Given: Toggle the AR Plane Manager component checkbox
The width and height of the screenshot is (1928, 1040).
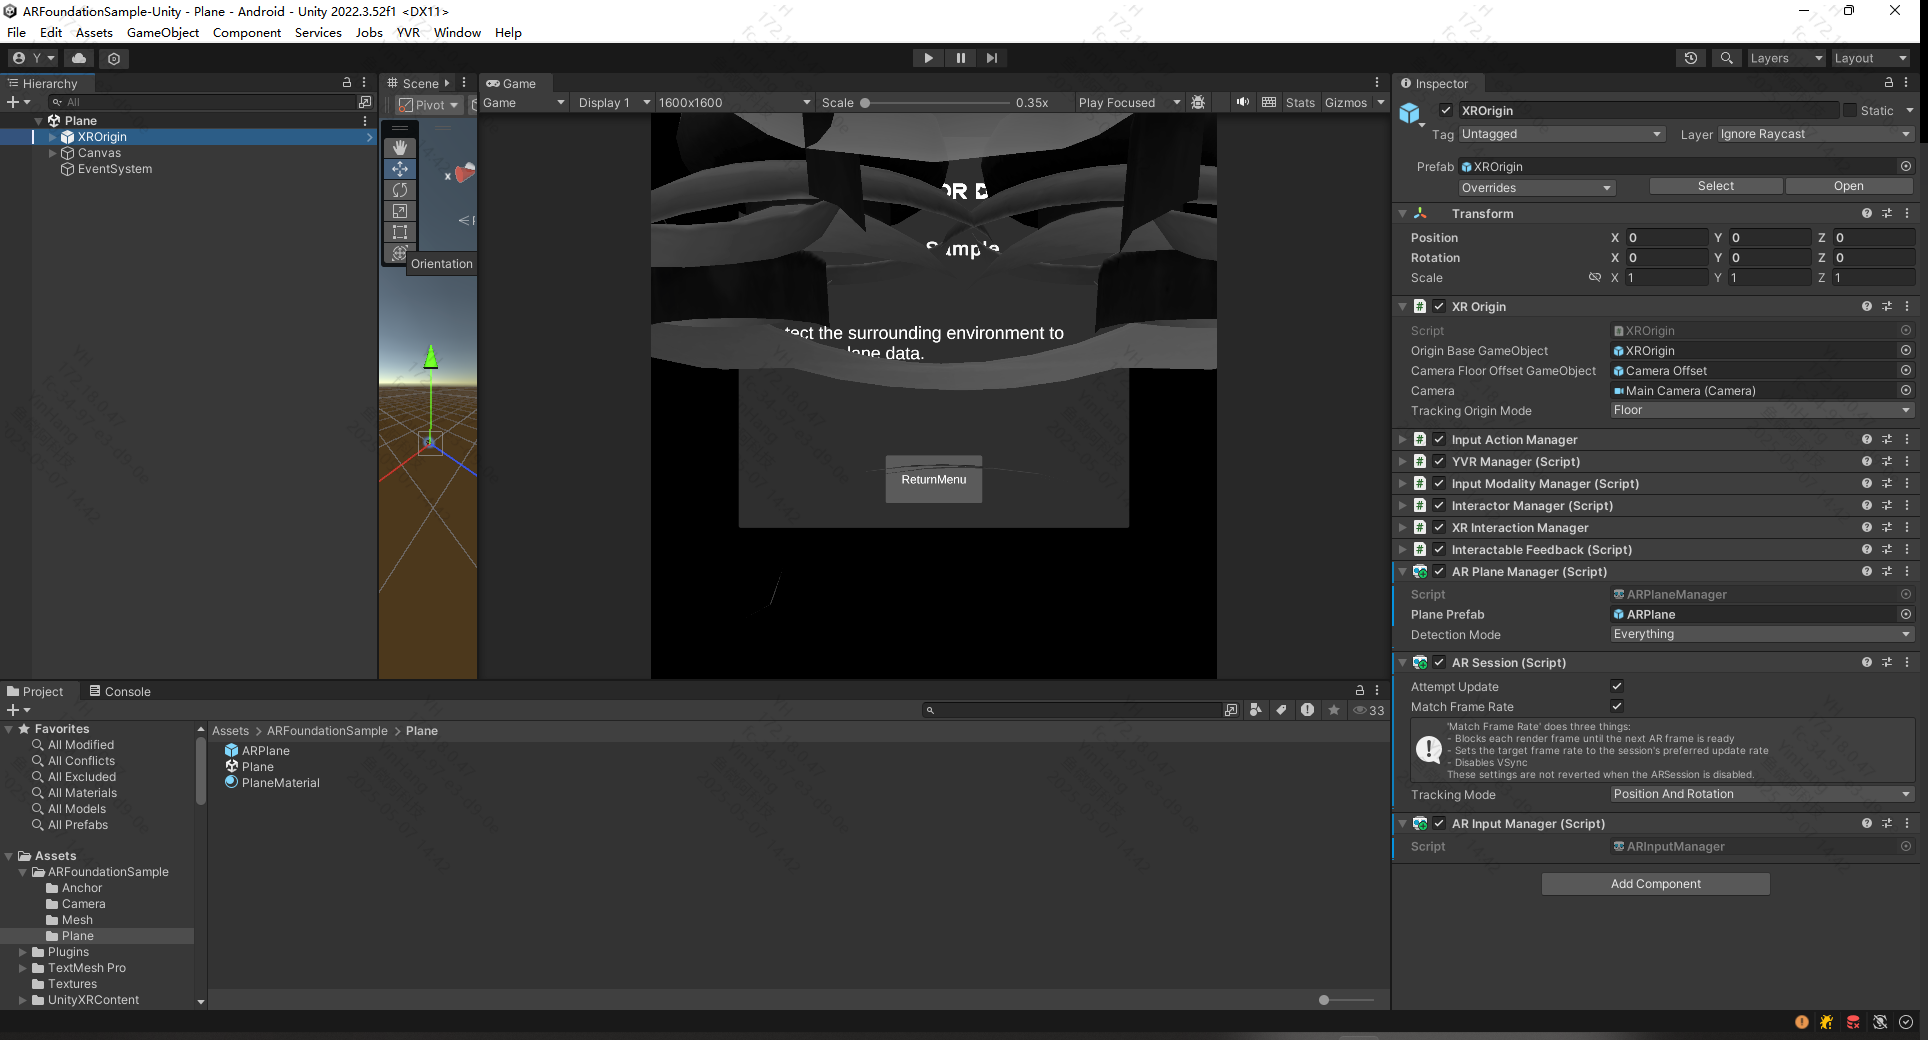Looking at the screenshot, I should [1439, 572].
